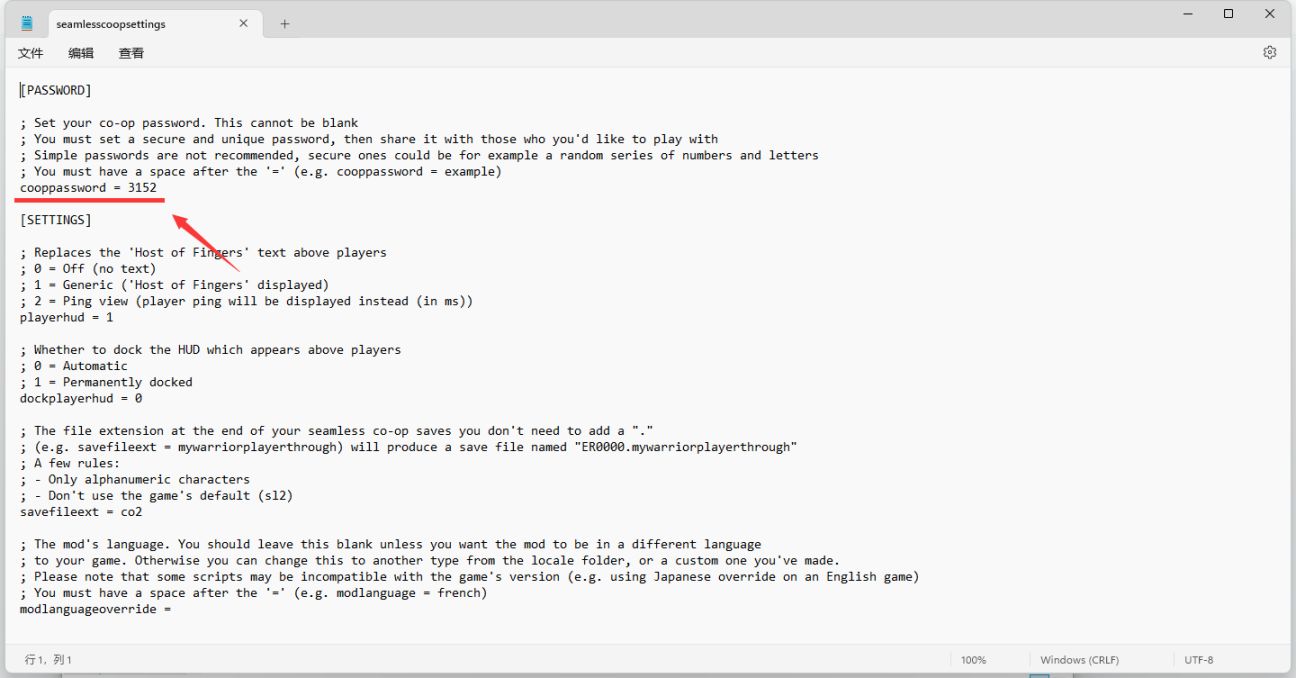Viewport: 1296px width, 678px height.
Task: Open the 文件 menu
Action: pyautogui.click(x=31, y=53)
